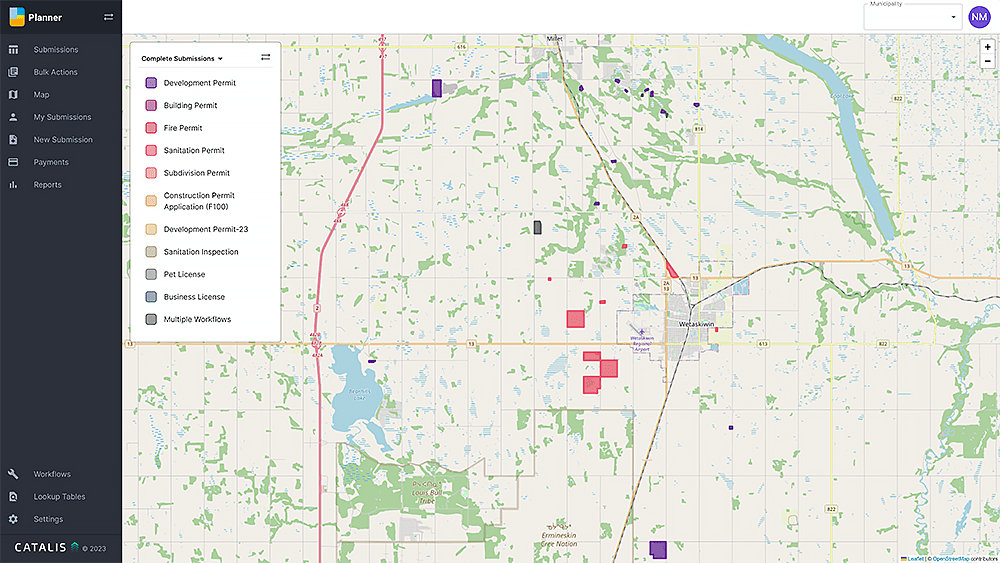Select the 'Development Permit' legend label
This screenshot has height=563, width=1000.
(200, 83)
